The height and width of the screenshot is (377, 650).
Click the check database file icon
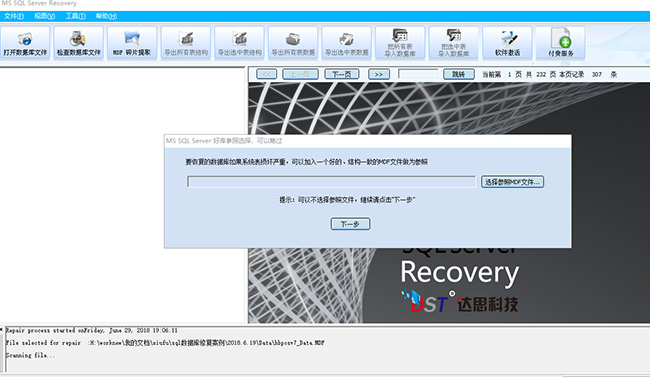point(78,43)
